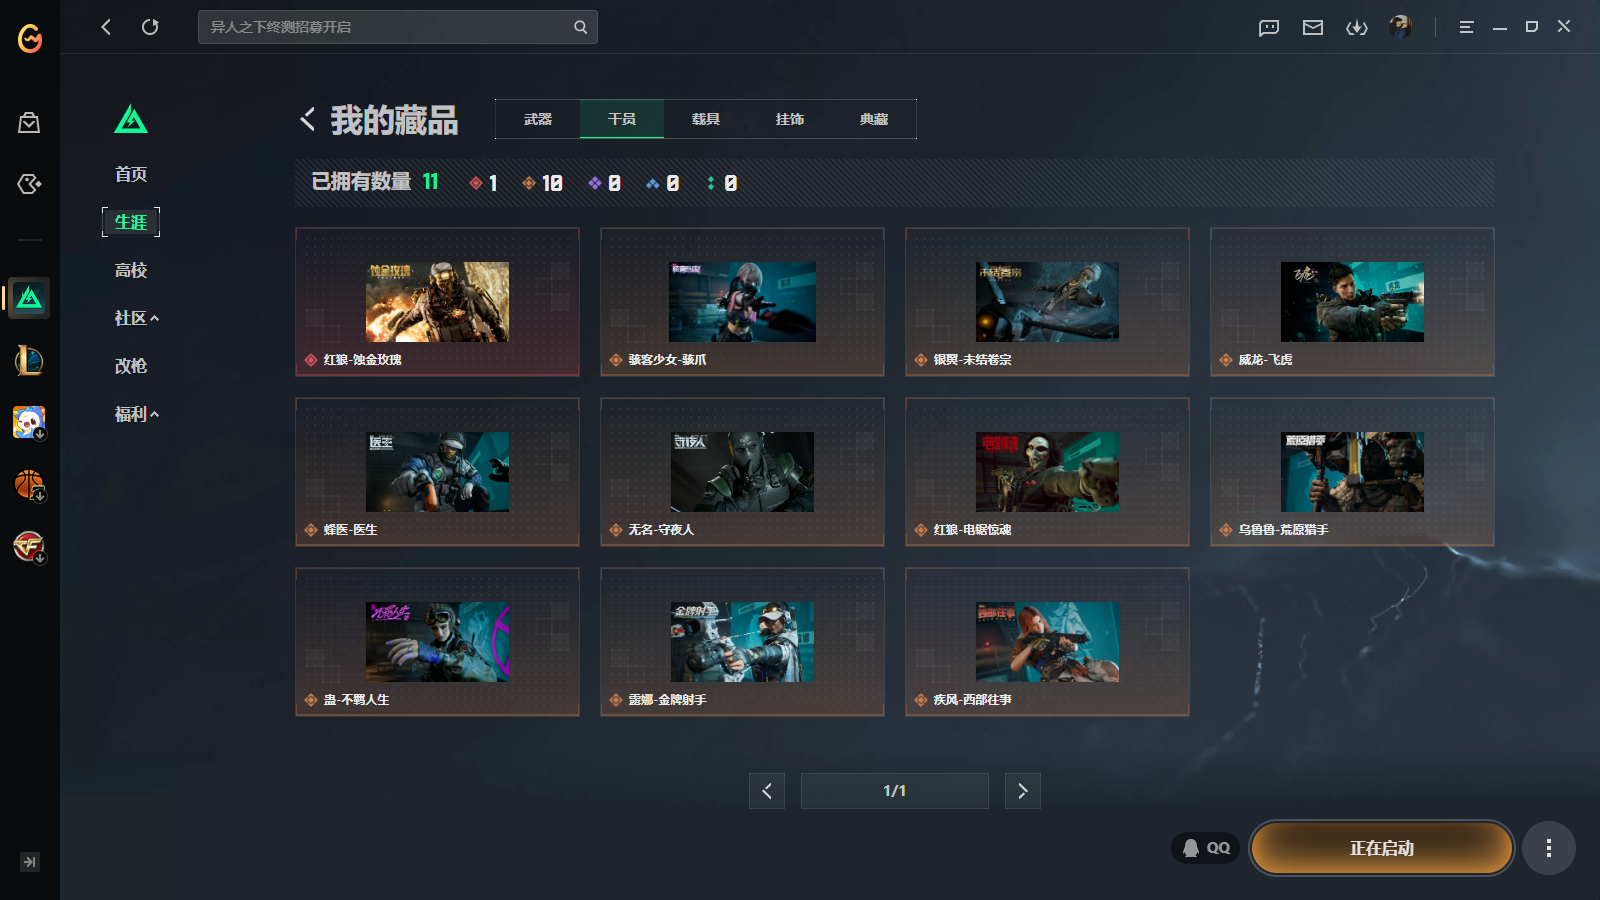The width and height of the screenshot is (1600, 900).
Task: Refresh the page with the reload icon
Action: coord(150,27)
